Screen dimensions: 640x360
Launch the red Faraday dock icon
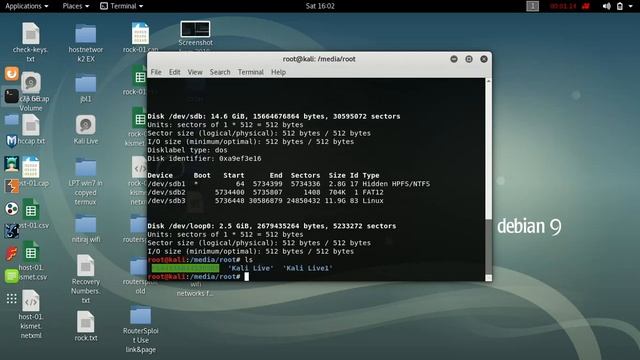[x=11, y=253]
